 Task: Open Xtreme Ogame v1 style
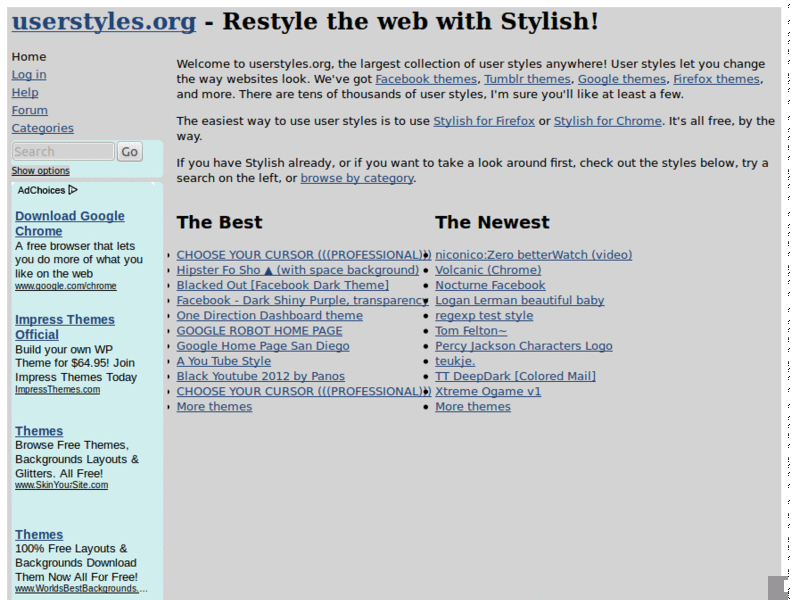[488, 391]
